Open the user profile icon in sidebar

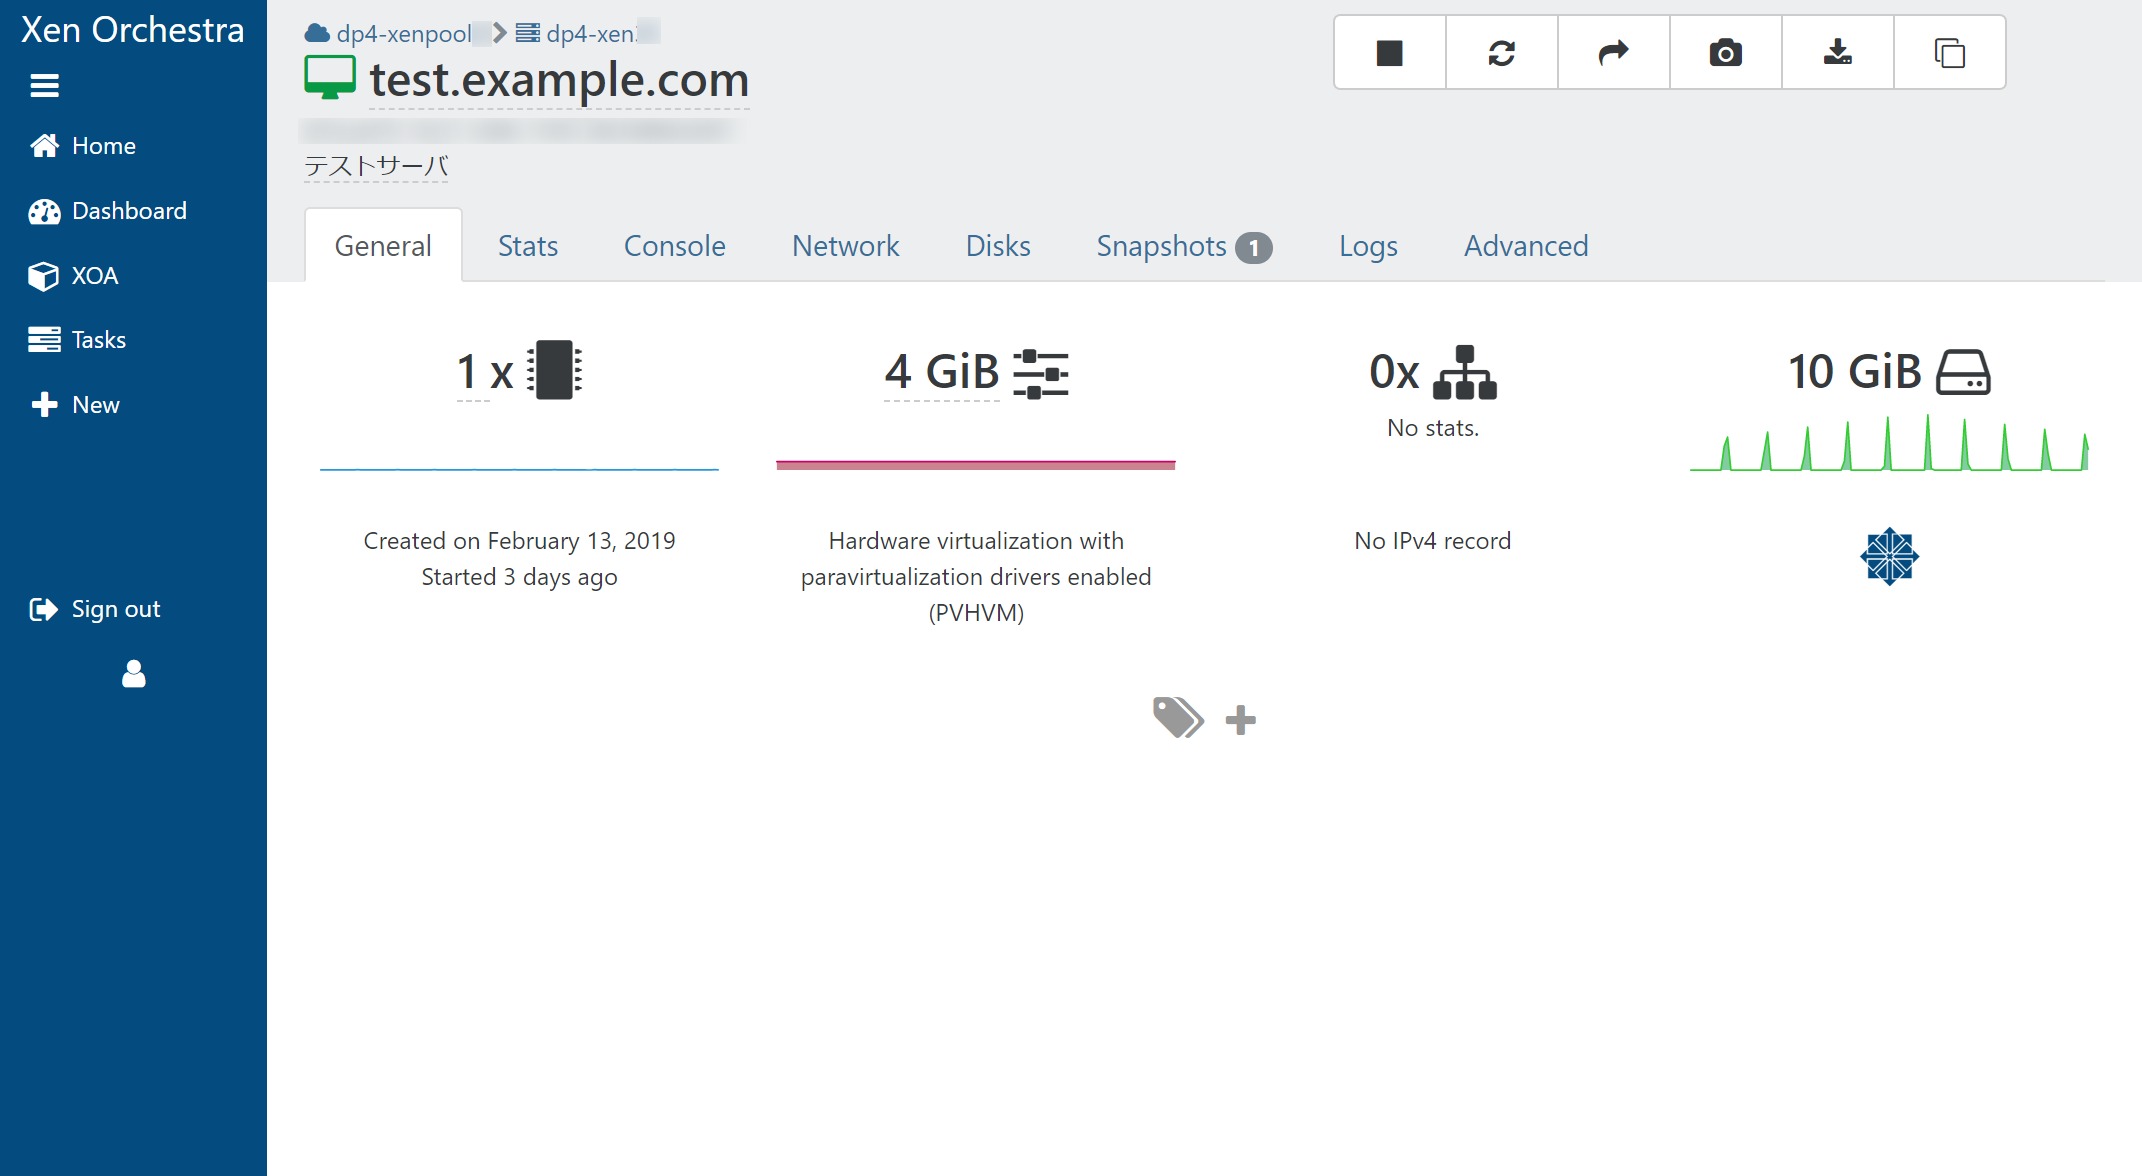[134, 674]
